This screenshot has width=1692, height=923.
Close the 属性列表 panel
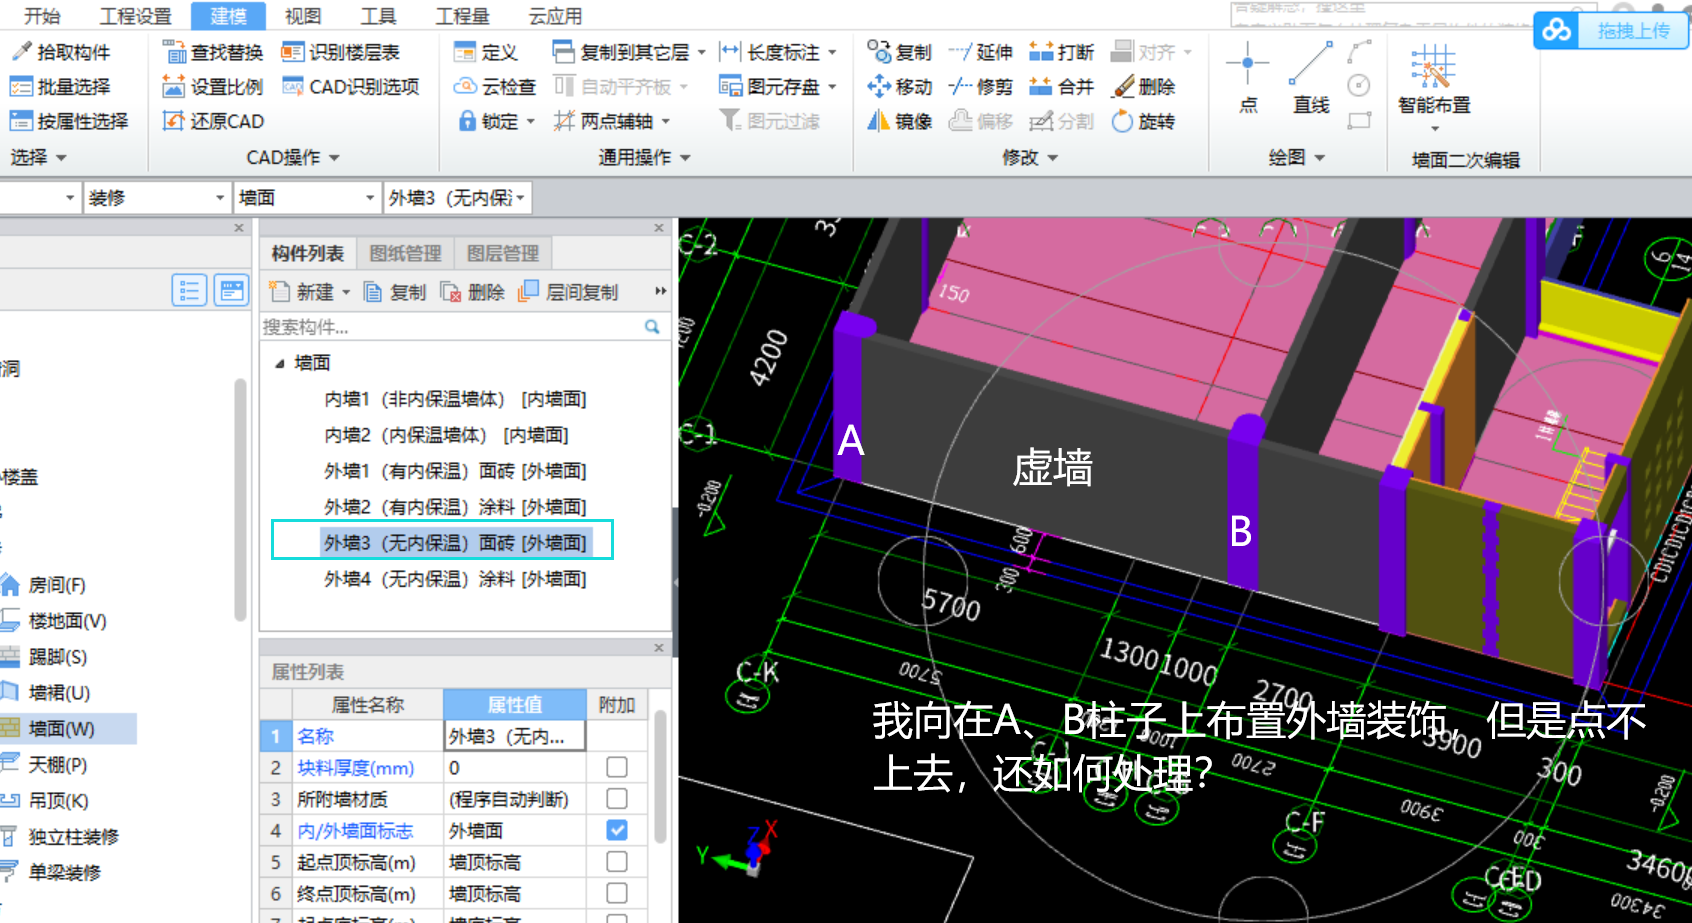tap(659, 648)
